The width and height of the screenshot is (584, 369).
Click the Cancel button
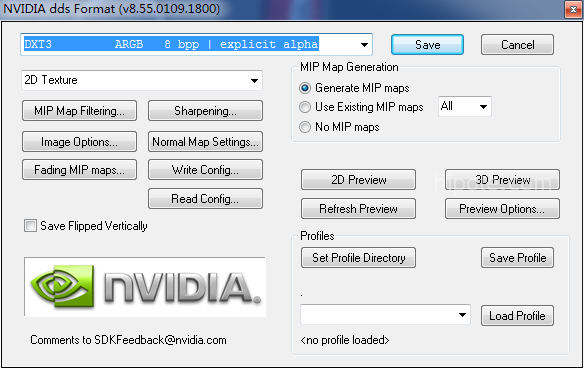517,45
